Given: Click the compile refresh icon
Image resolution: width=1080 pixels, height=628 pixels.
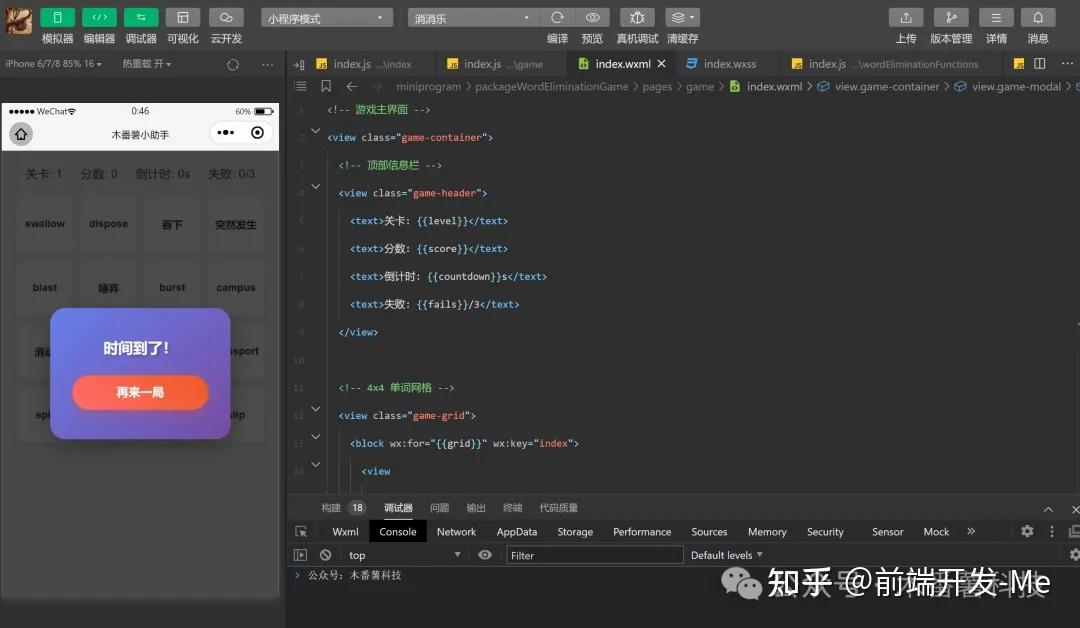Looking at the screenshot, I should click(557, 17).
